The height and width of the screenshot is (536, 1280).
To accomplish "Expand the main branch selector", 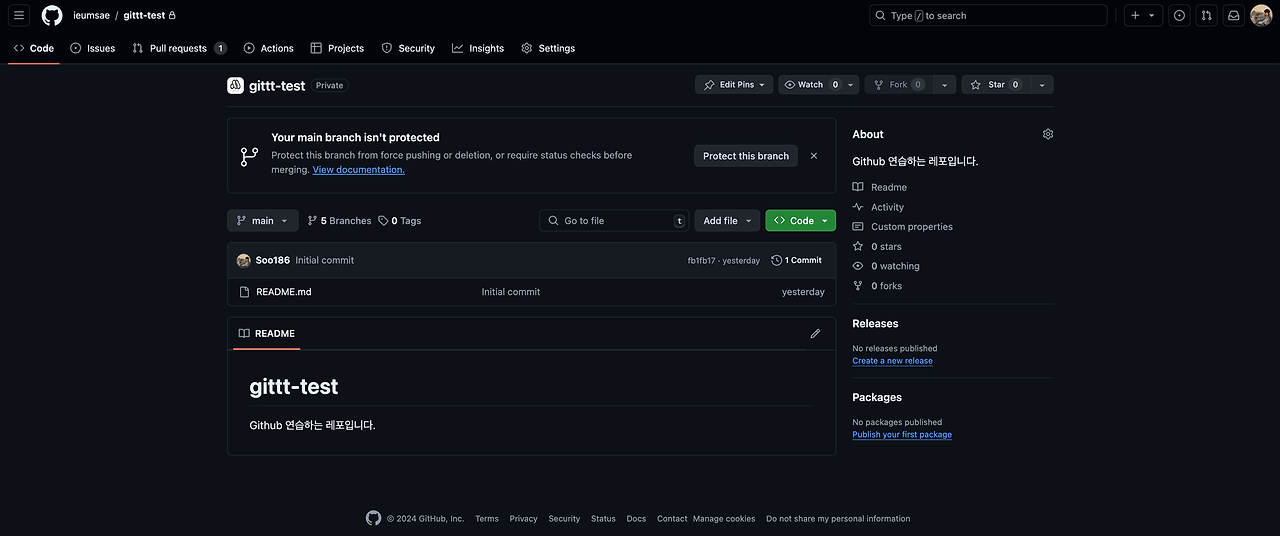I will [262, 221].
